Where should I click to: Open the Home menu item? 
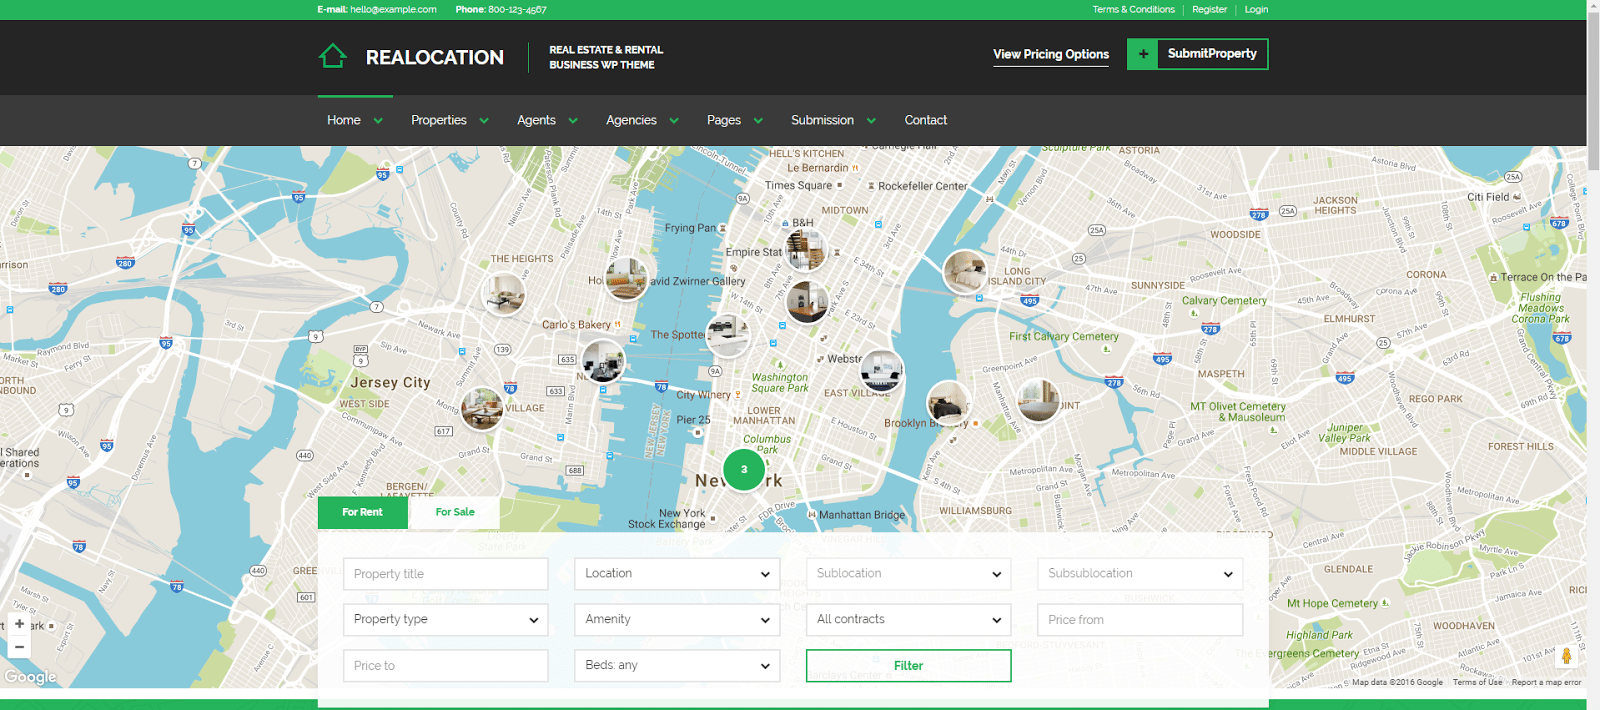tap(344, 120)
